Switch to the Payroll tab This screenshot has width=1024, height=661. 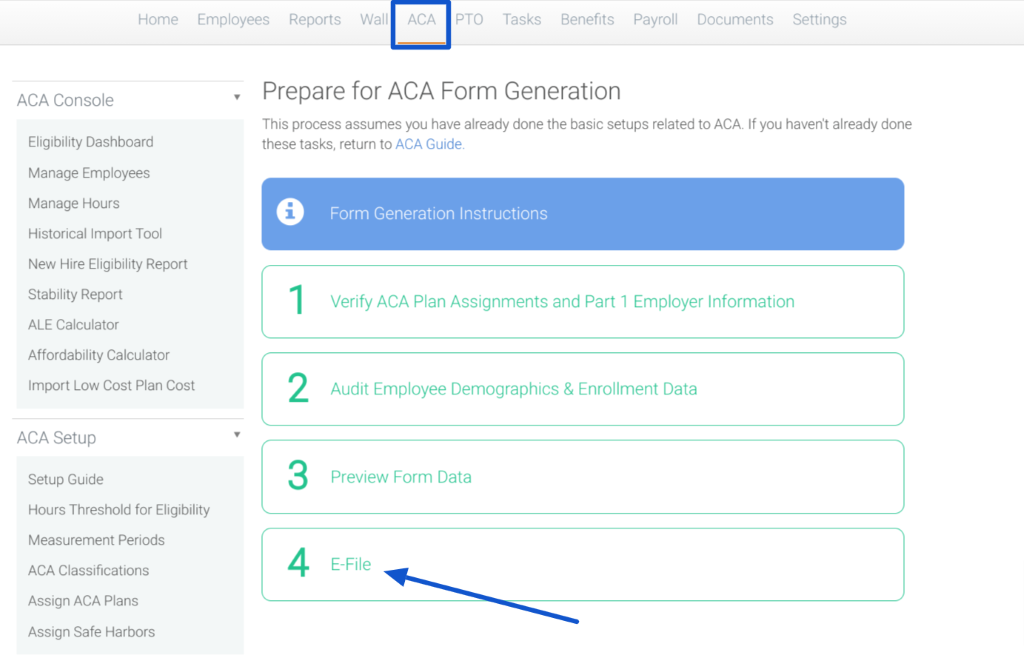(x=655, y=20)
